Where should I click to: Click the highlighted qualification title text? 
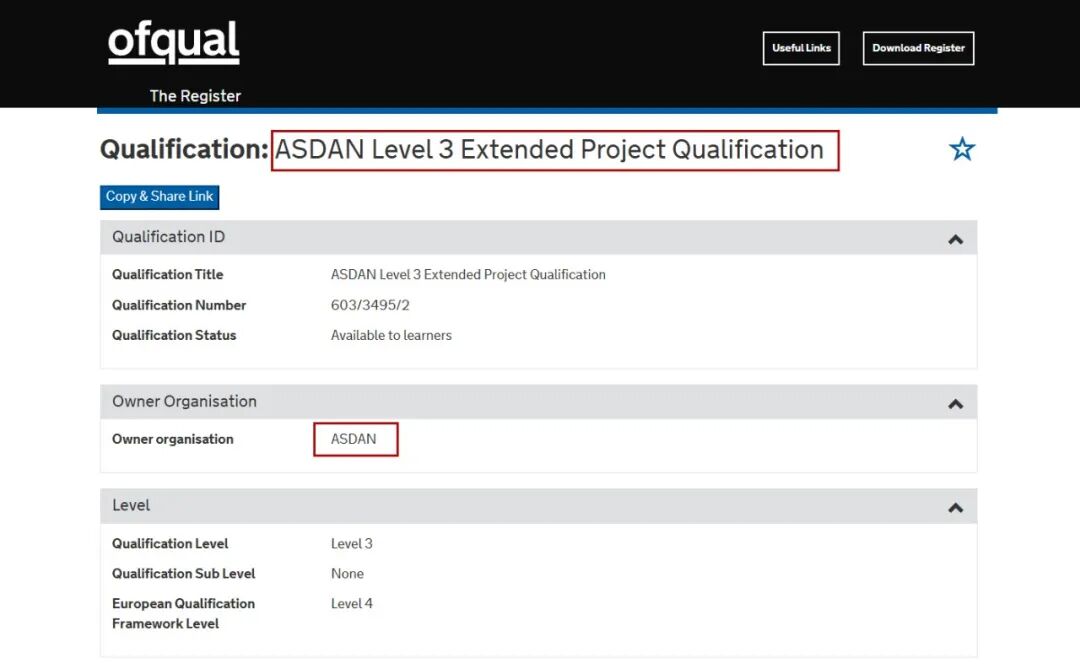(554, 149)
